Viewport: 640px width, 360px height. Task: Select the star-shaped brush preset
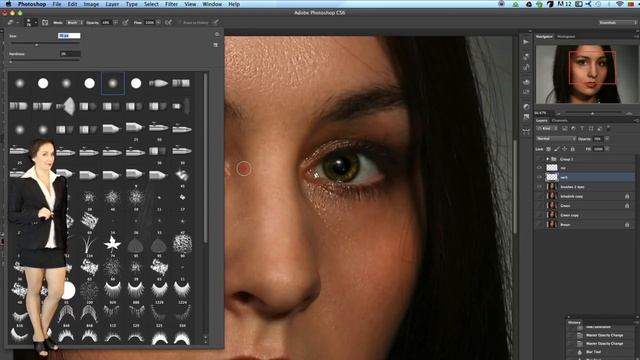click(x=112, y=244)
